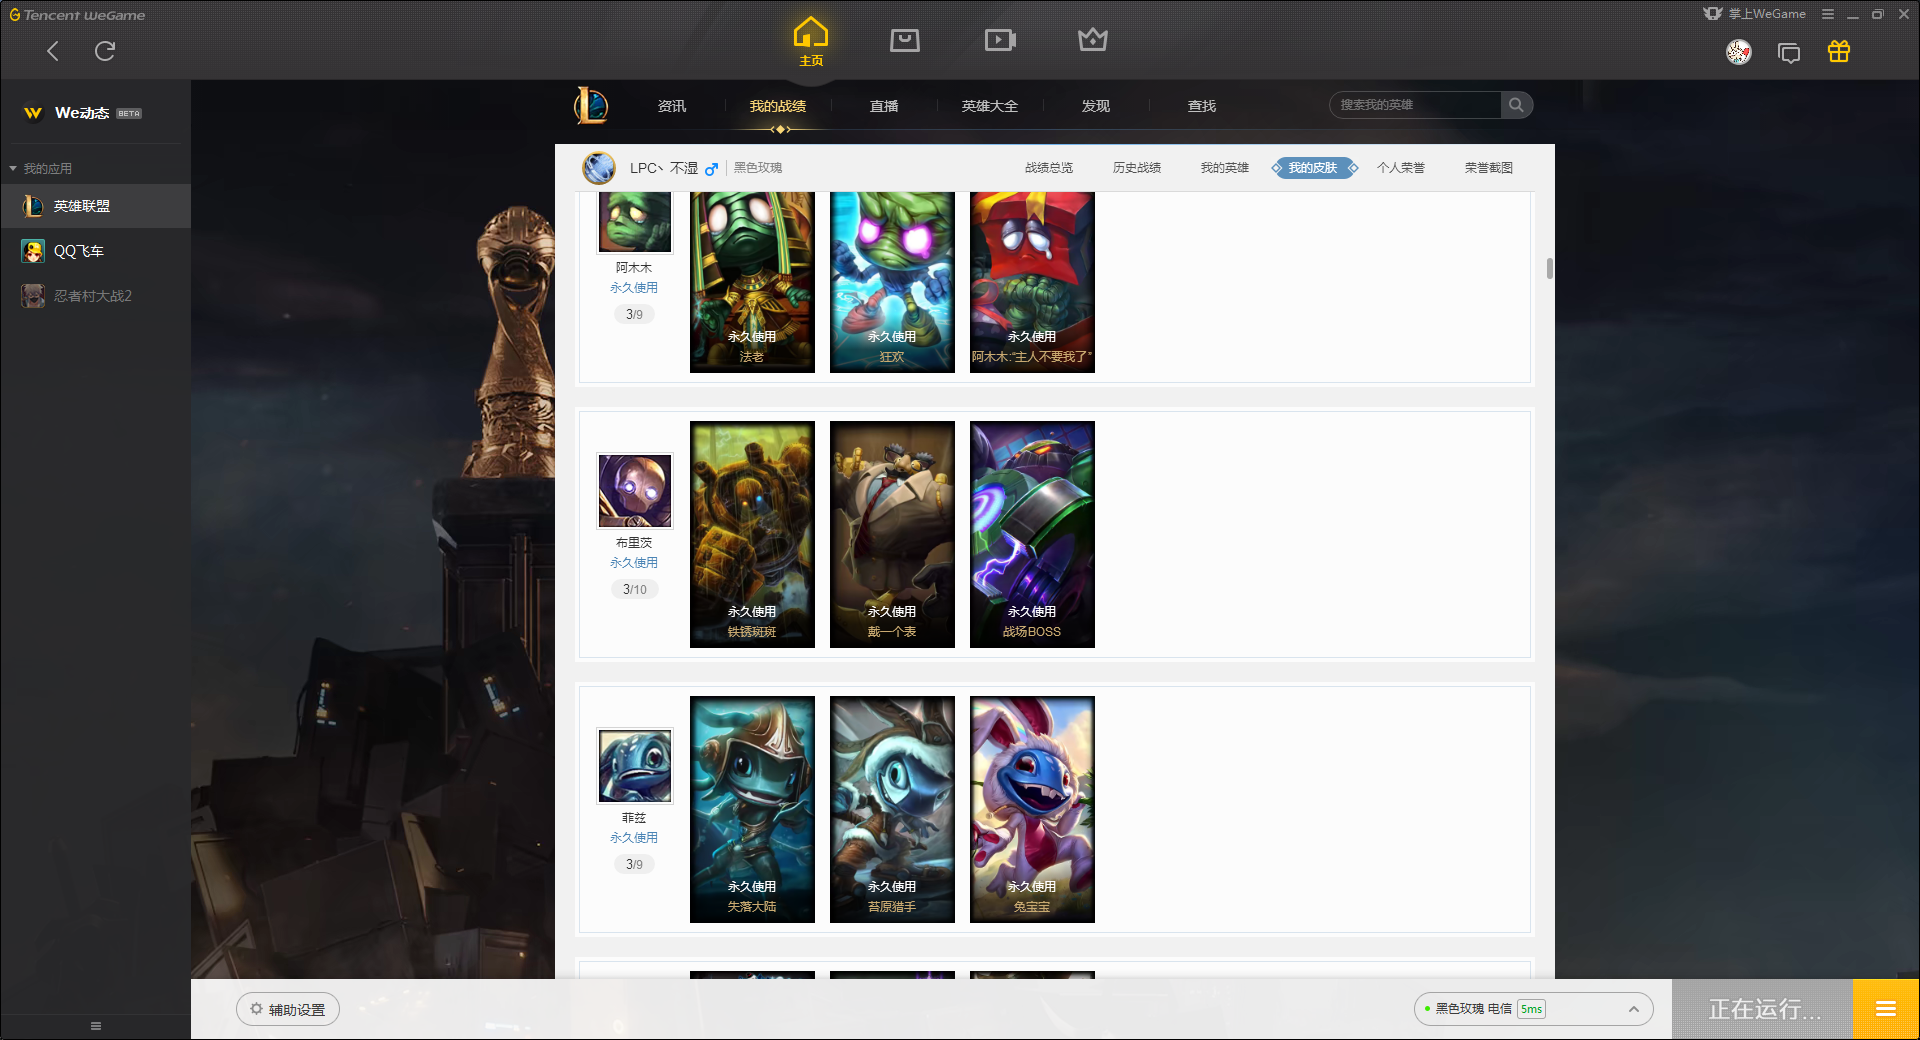This screenshot has height=1040, width=1920.
Task: Open the 战场BOSS skin card
Action: click(x=1032, y=534)
